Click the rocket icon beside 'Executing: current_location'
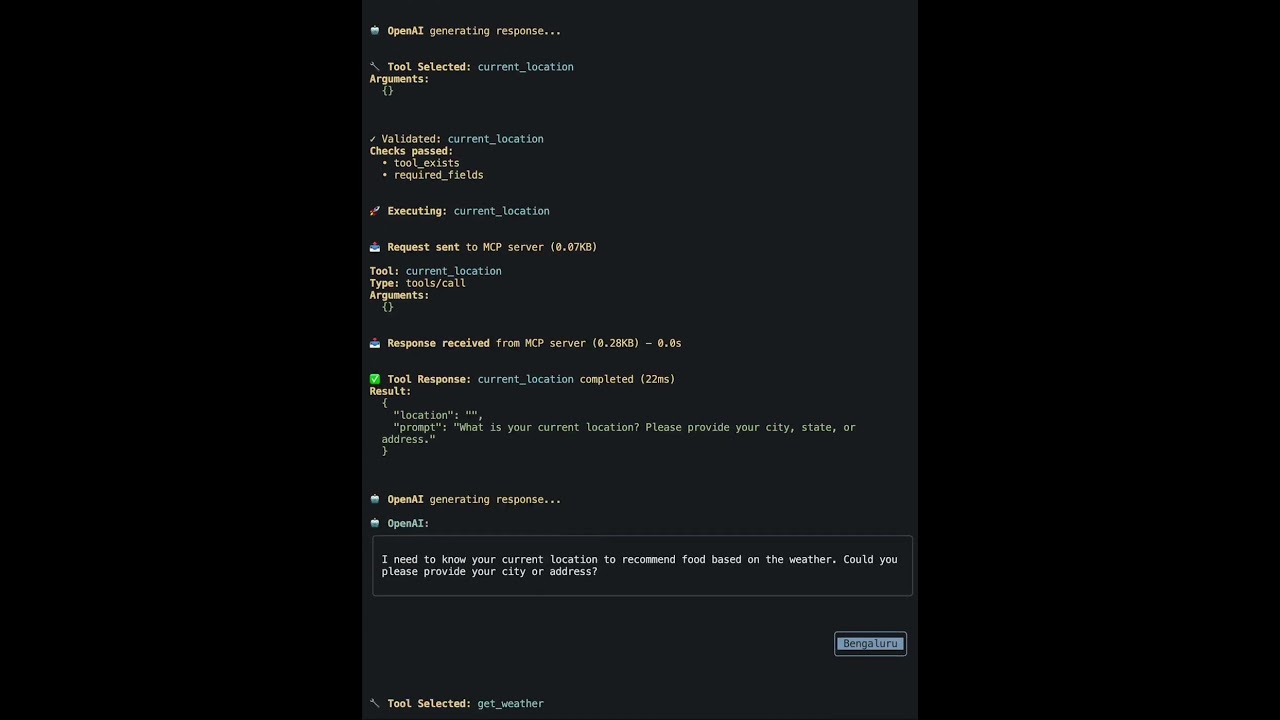This screenshot has width=1280, height=720. pos(375,211)
